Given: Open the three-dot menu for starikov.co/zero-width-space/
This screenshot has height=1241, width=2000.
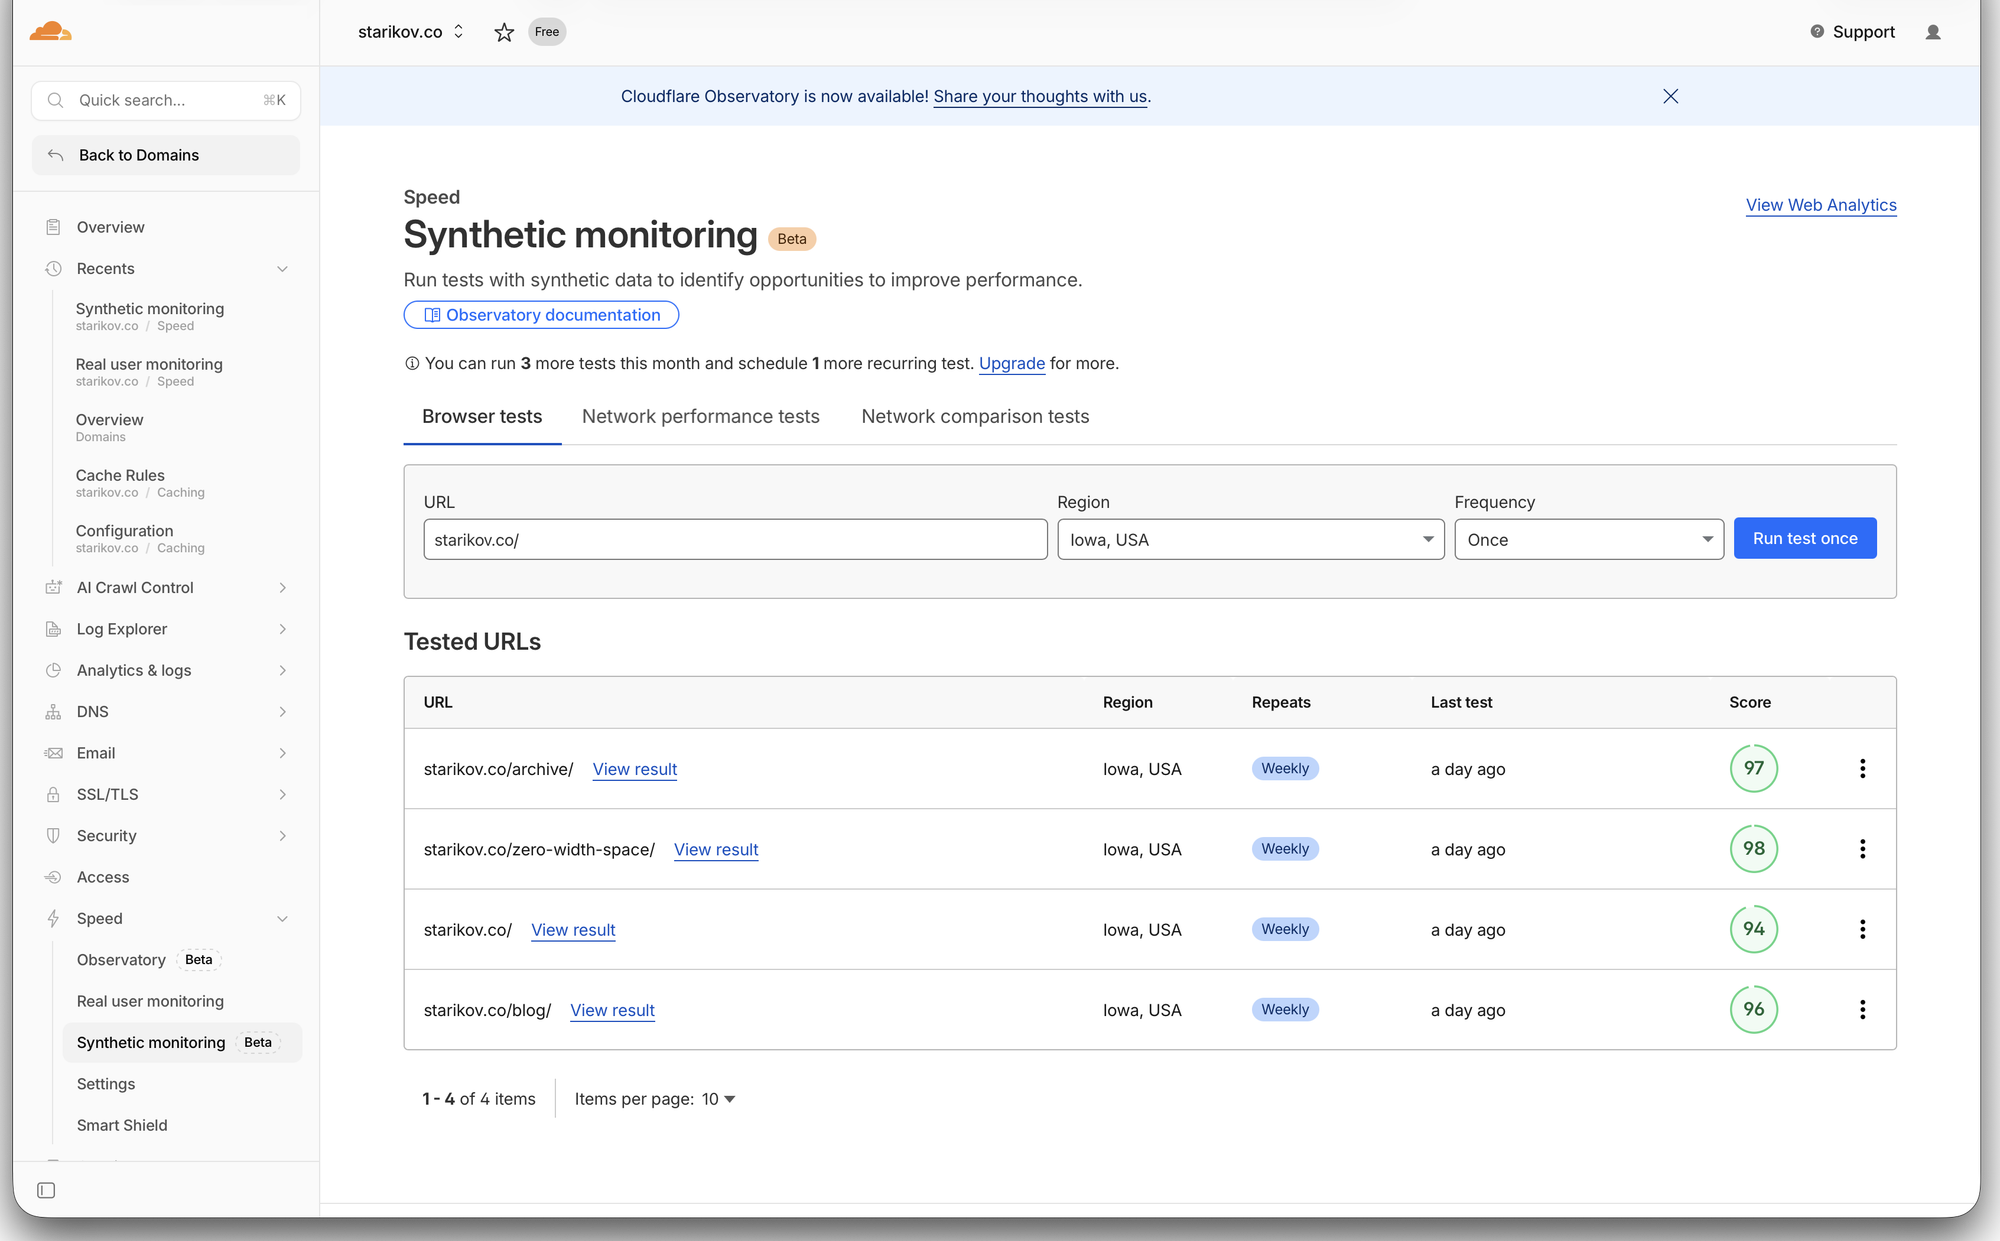Looking at the screenshot, I should pyautogui.click(x=1862, y=848).
